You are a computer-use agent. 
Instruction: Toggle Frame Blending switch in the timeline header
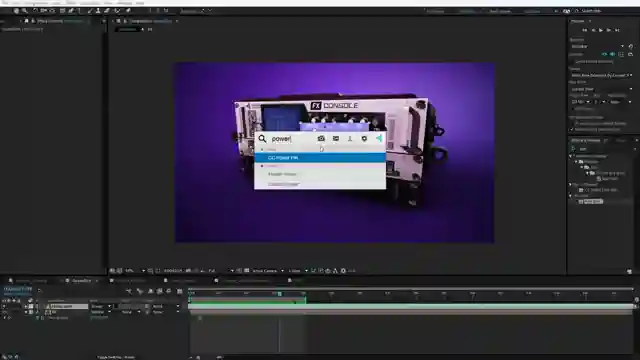(x=160, y=291)
